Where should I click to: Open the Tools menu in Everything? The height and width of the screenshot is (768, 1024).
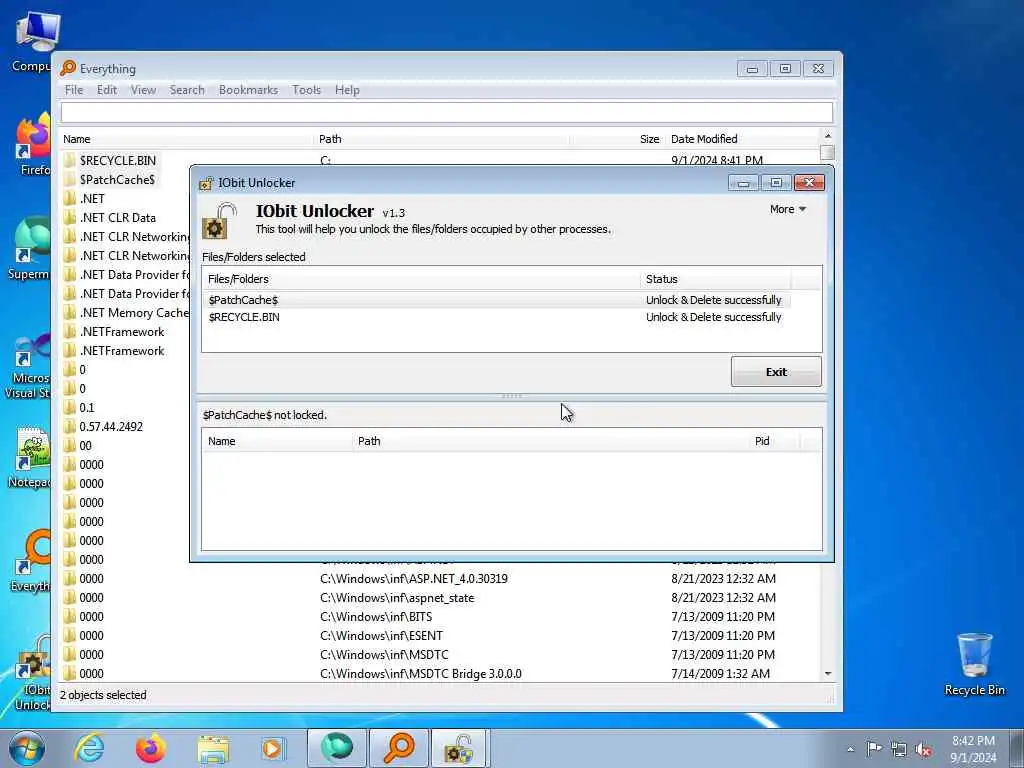pyautogui.click(x=306, y=89)
